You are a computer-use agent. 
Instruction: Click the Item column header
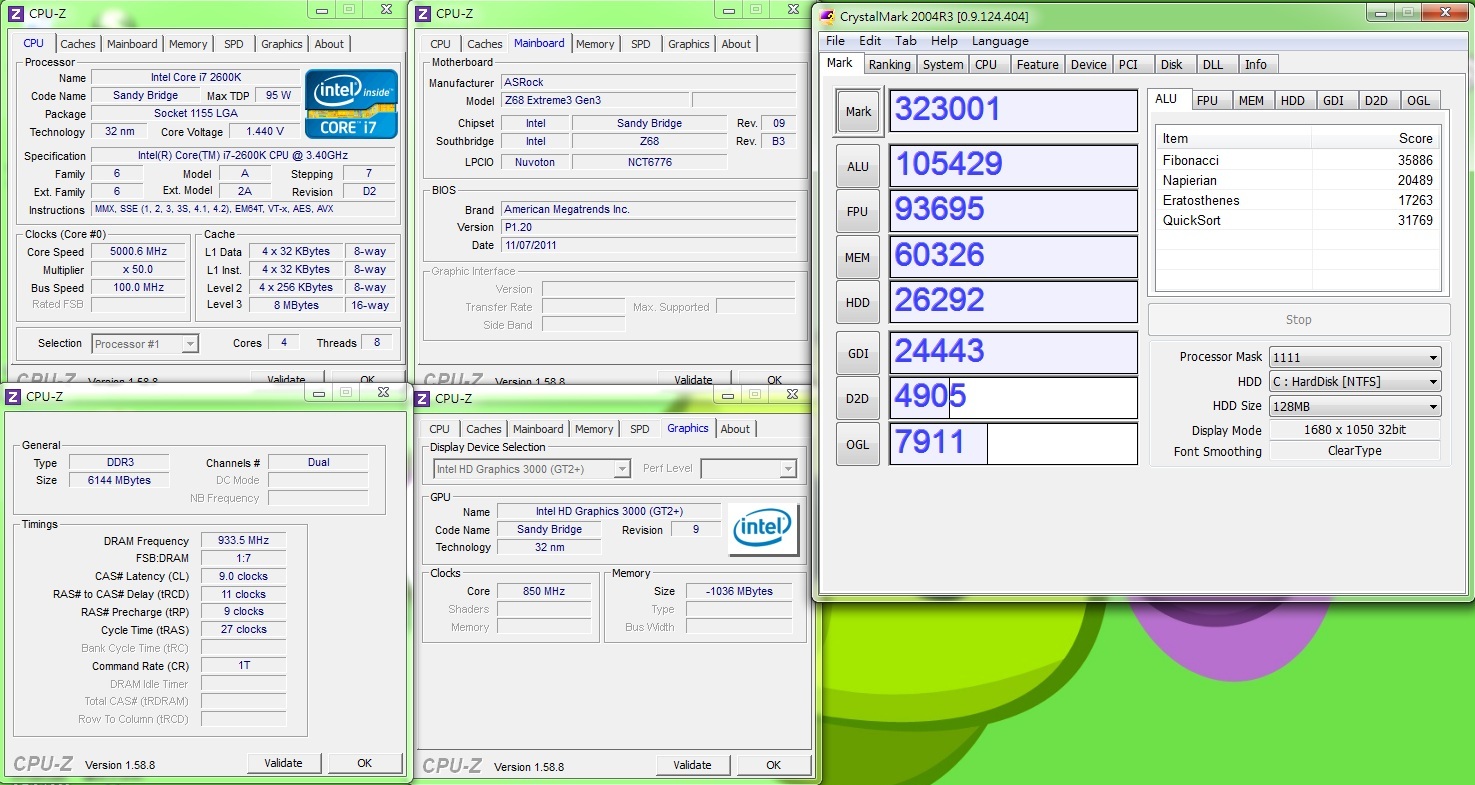pos(1234,138)
